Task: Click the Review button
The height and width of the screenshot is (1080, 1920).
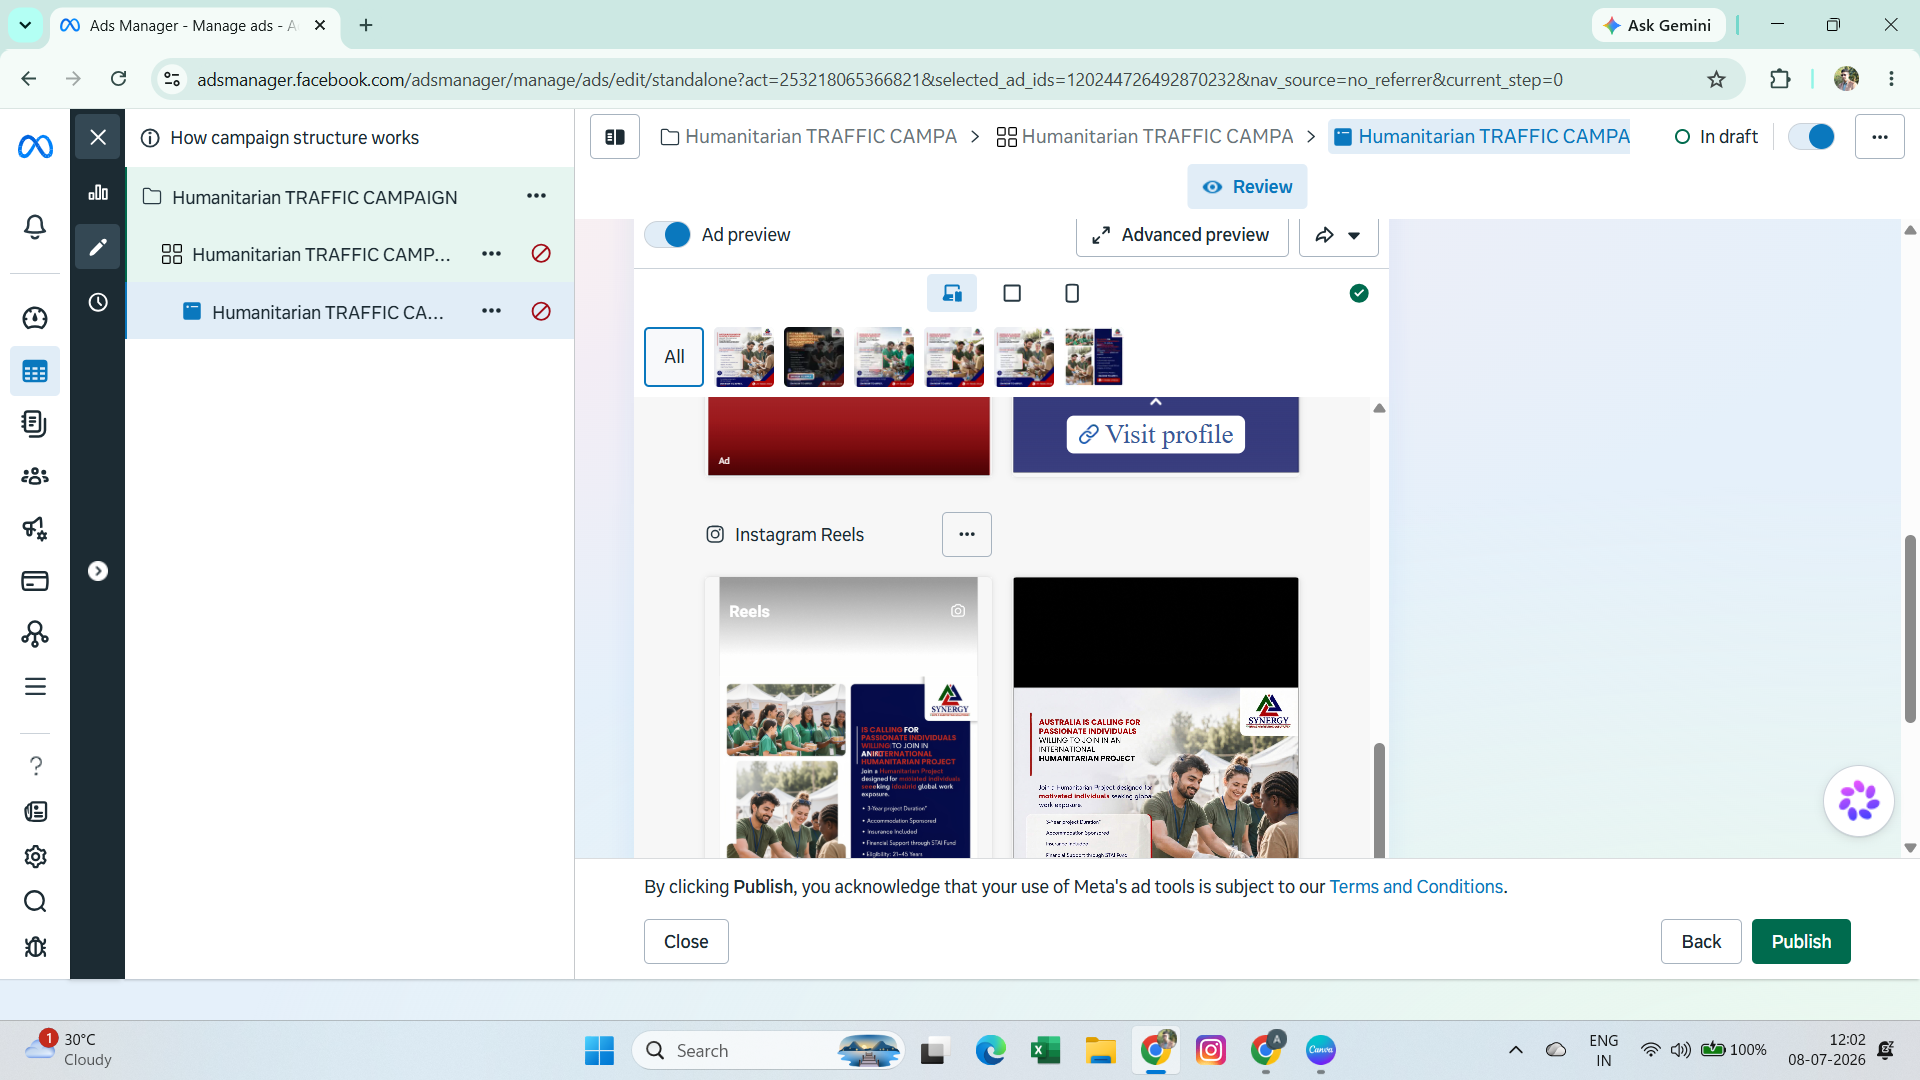Action: pyautogui.click(x=1247, y=187)
